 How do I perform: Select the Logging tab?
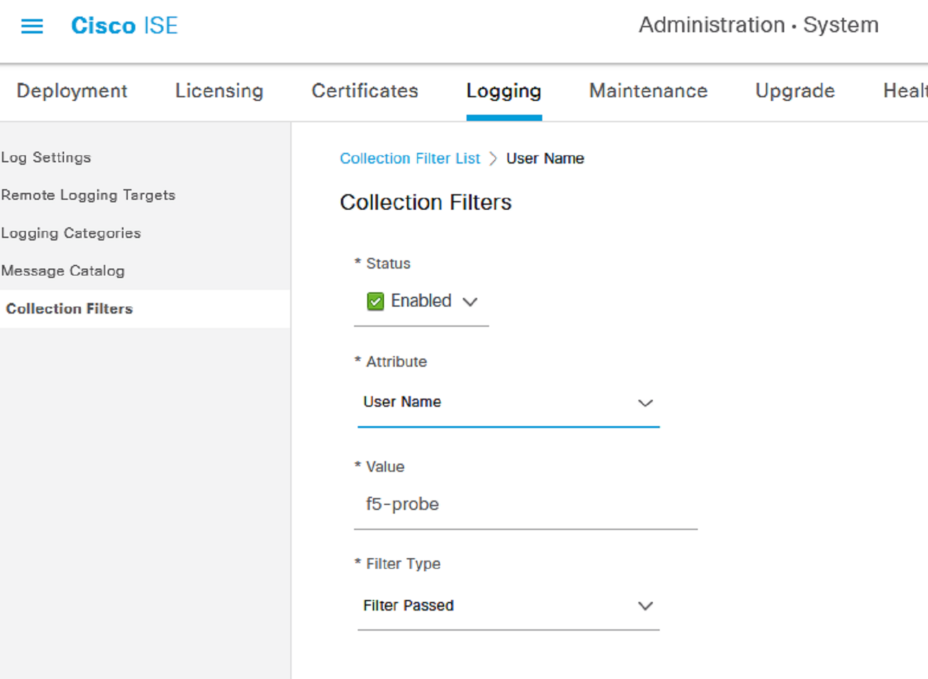click(x=504, y=91)
